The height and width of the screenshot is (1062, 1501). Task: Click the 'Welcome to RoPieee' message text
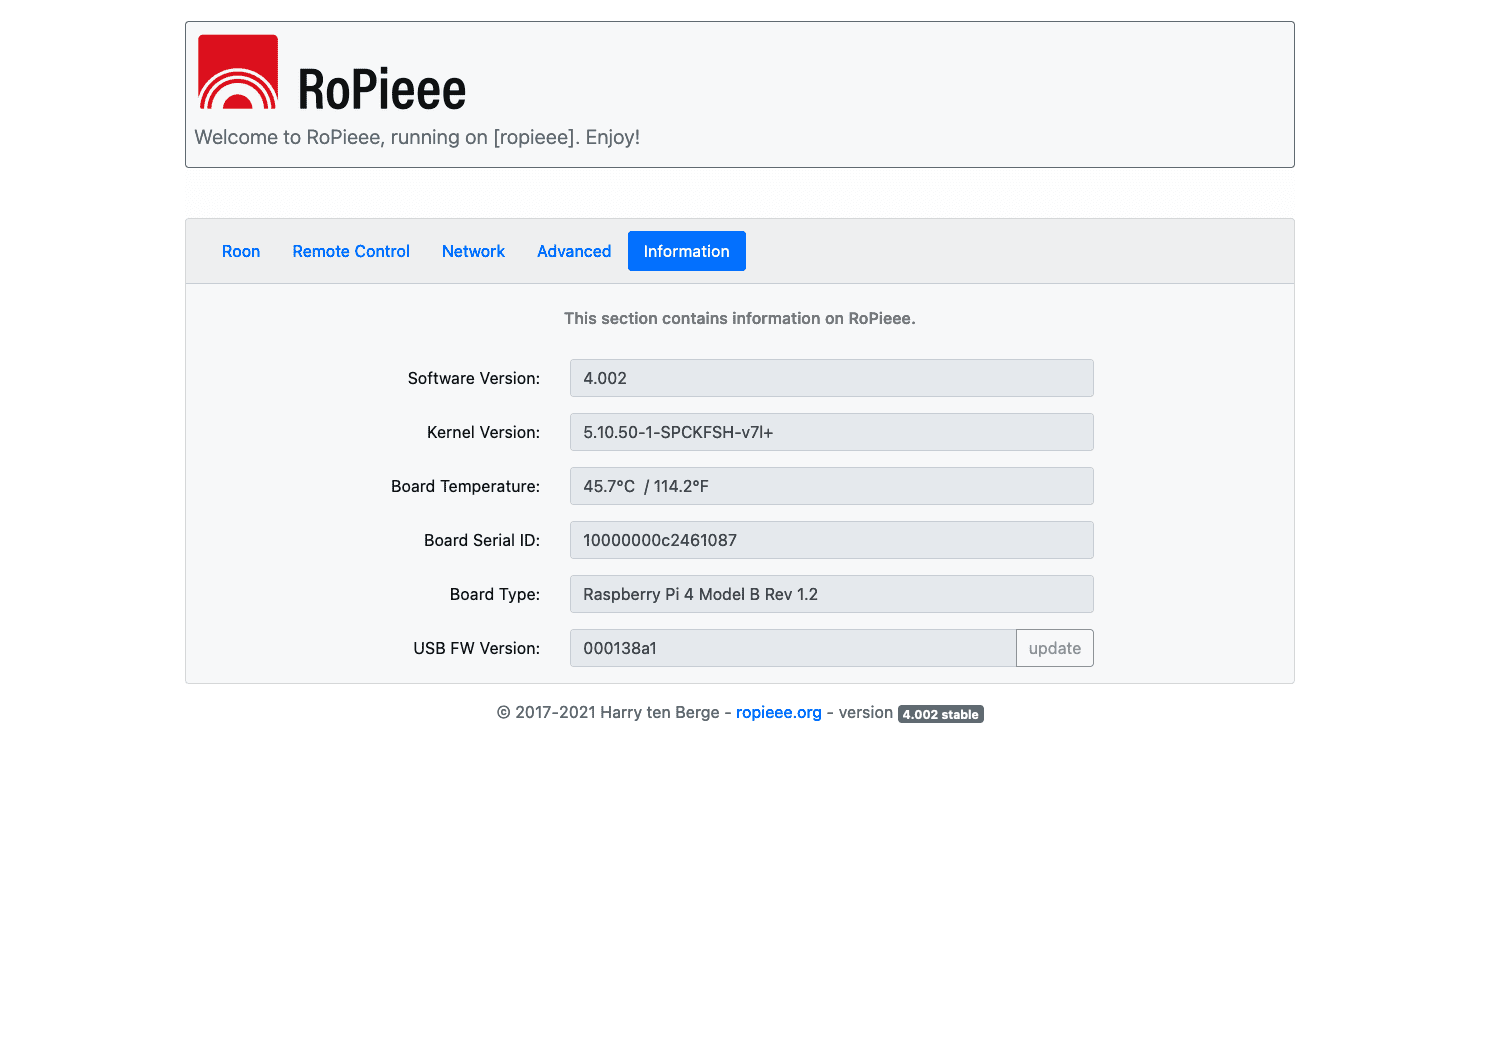click(x=417, y=137)
